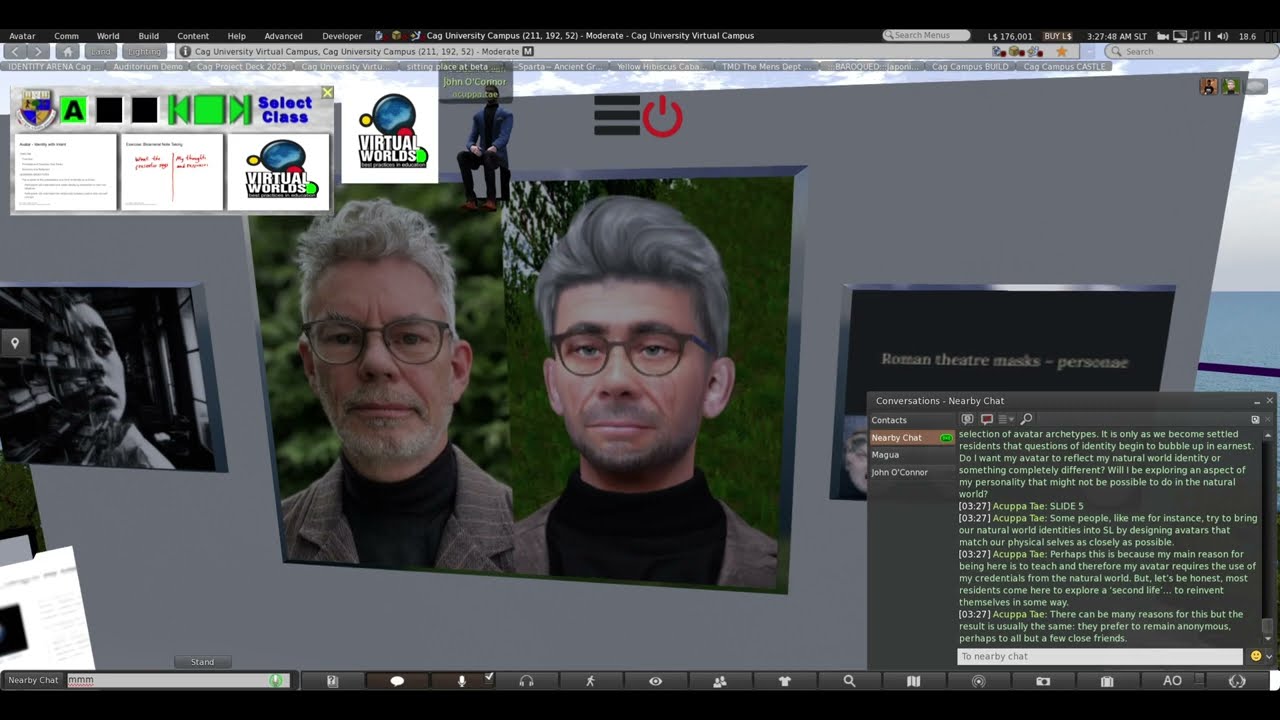Image resolution: width=1280 pixels, height=720 pixels.
Task: Click the green square stop button on the HUD
Action: [x=209, y=110]
